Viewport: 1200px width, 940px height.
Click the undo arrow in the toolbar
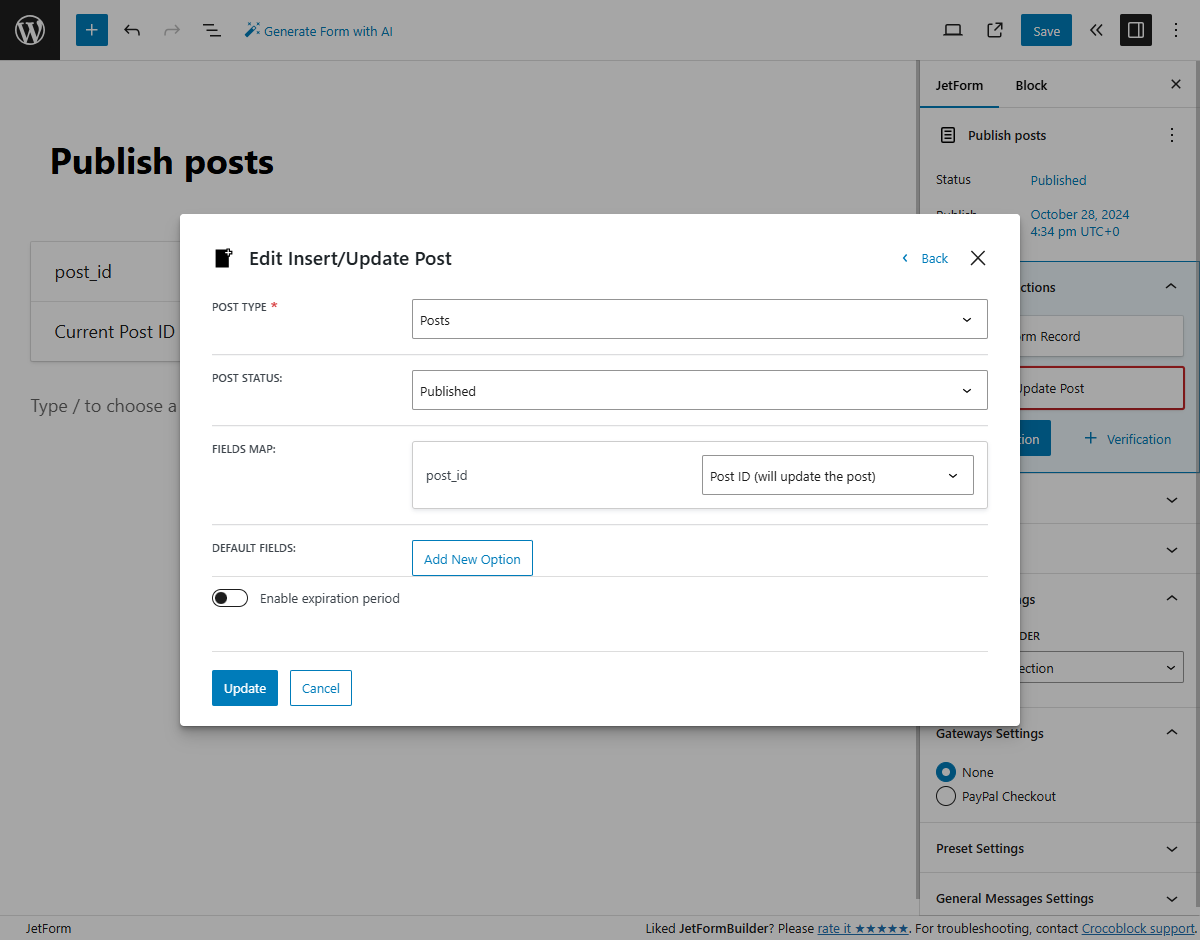click(x=132, y=30)
